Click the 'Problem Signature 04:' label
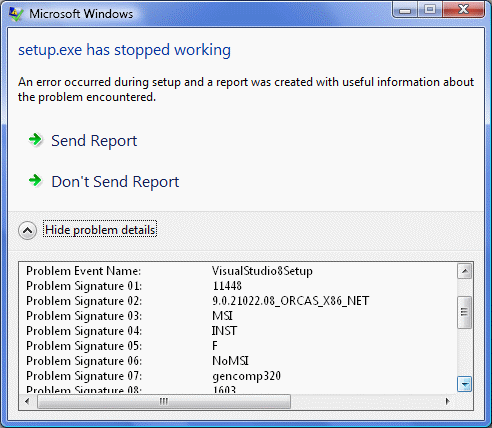This screenshot has height=428, width=492. 84,331
